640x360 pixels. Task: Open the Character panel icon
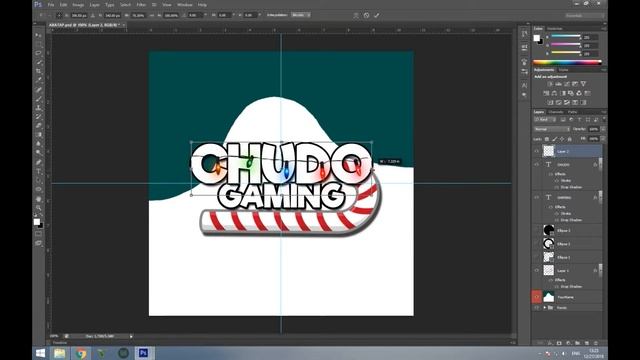click(x=524, y=85)
